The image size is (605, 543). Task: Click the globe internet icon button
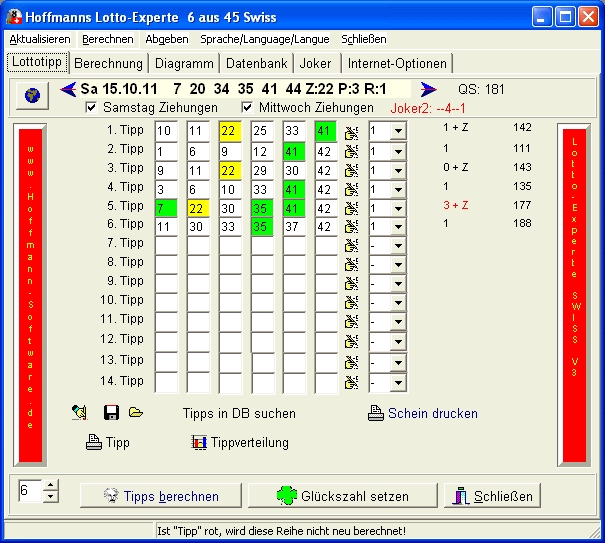tap(32, 94)
